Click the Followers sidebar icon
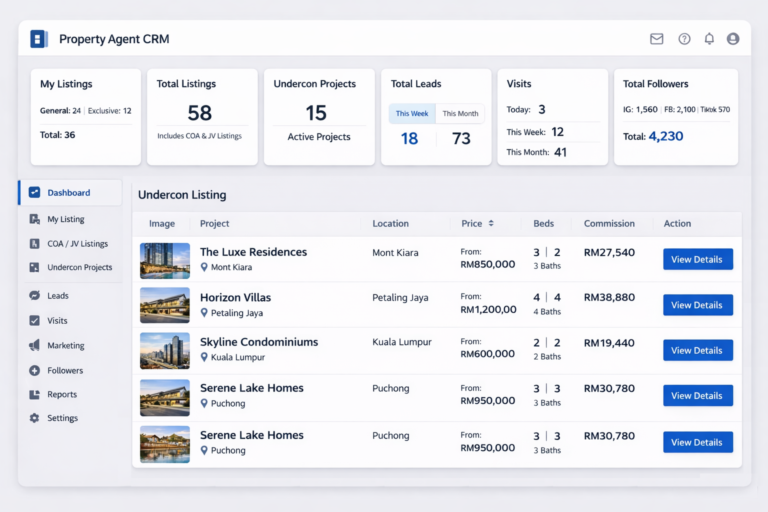 (x=35, y=370)
